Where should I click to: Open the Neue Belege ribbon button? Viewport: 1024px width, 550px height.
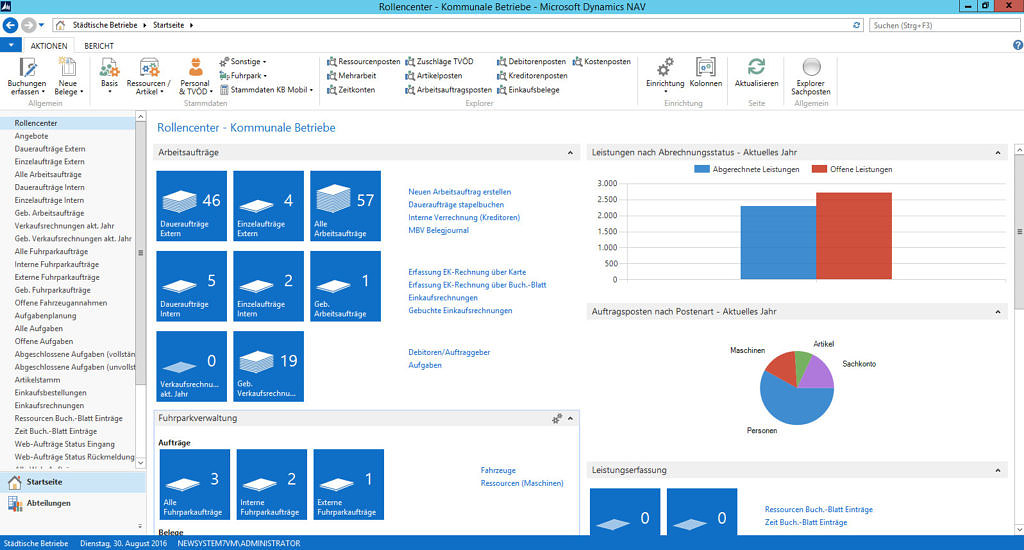tap(68, 76)
